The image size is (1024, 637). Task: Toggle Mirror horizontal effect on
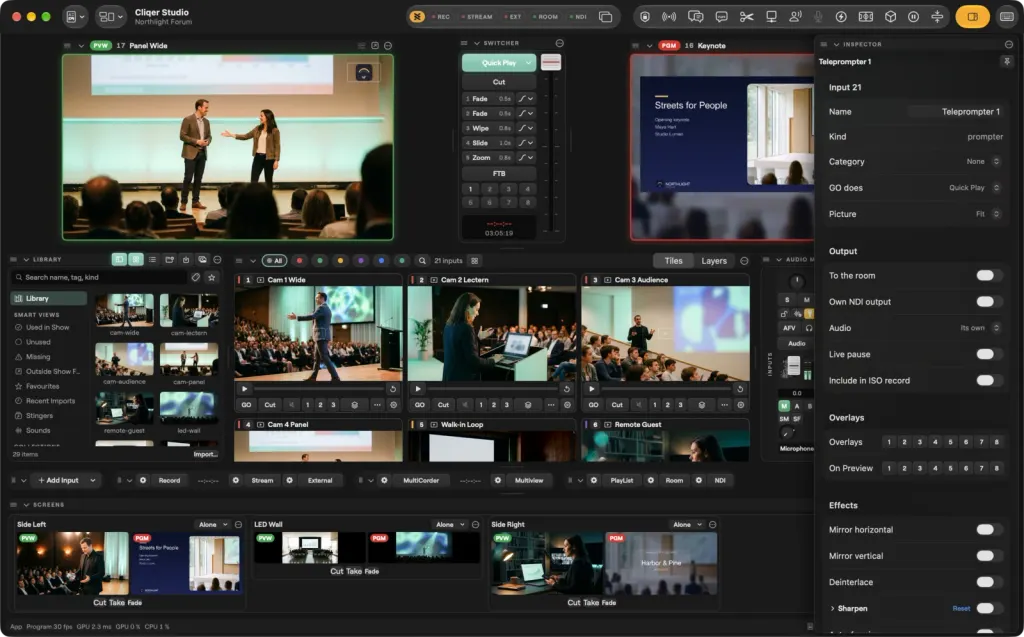click(985, 530)
